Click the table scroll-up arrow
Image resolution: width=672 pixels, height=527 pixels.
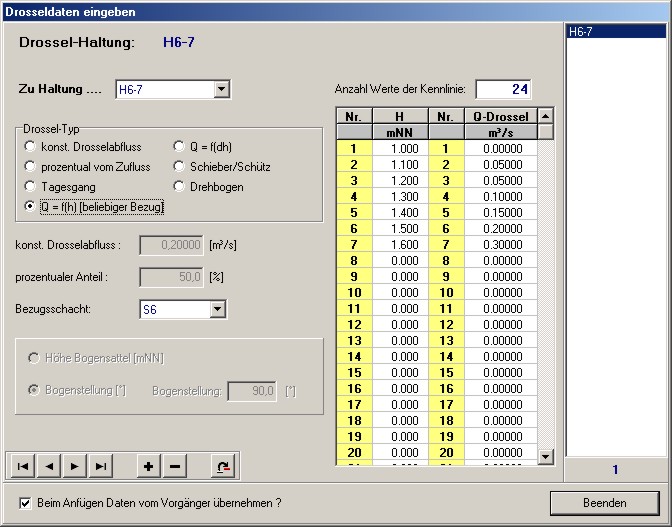click(x=545, y=116)
